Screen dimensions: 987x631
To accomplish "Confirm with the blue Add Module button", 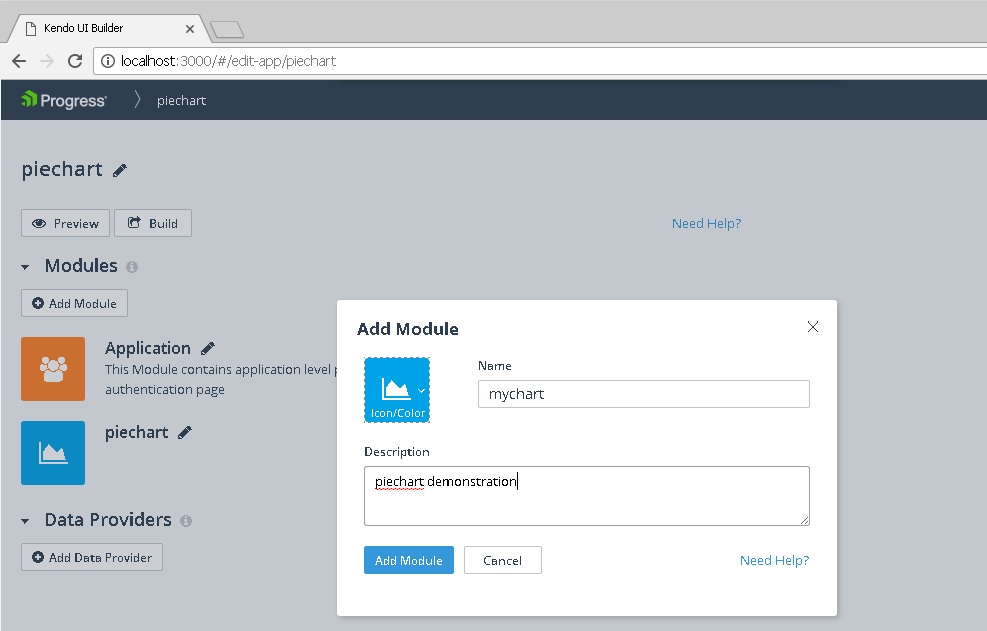I will pos(409,560).
